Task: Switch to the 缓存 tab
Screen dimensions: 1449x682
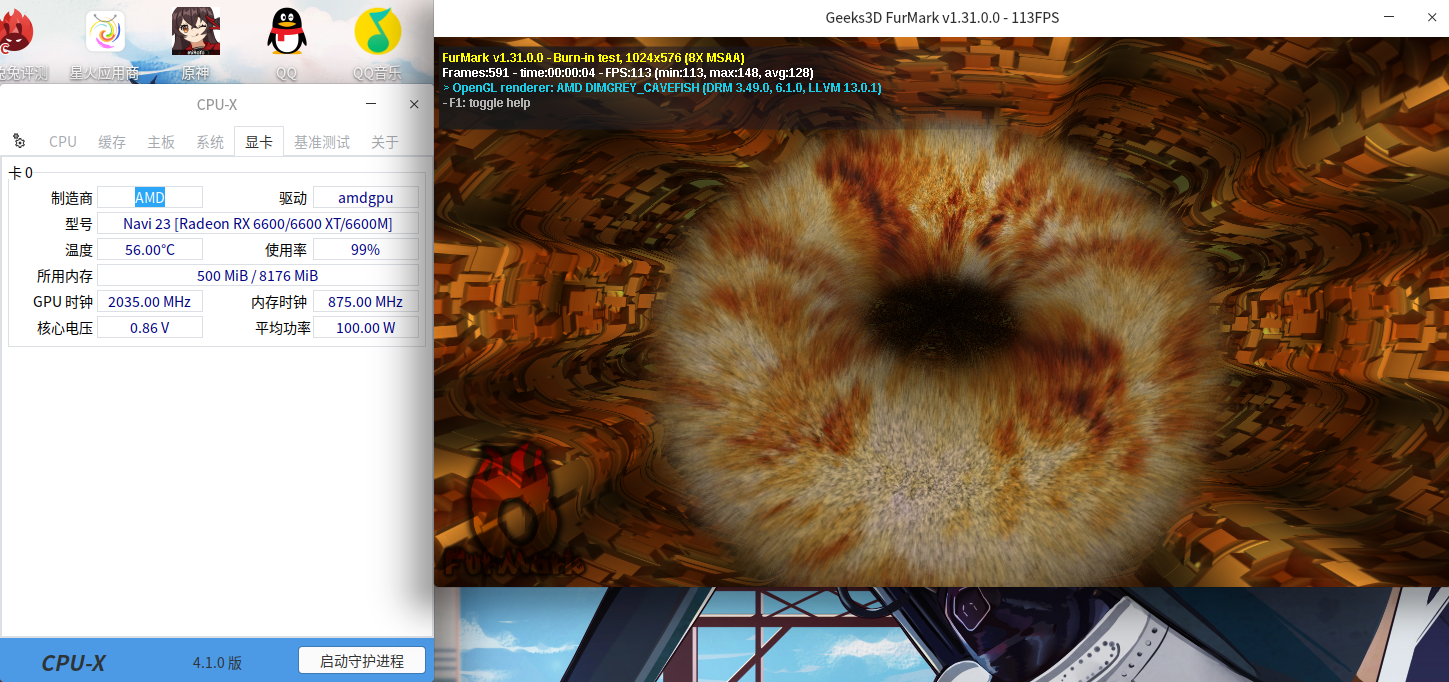Action: click(112, 142)
